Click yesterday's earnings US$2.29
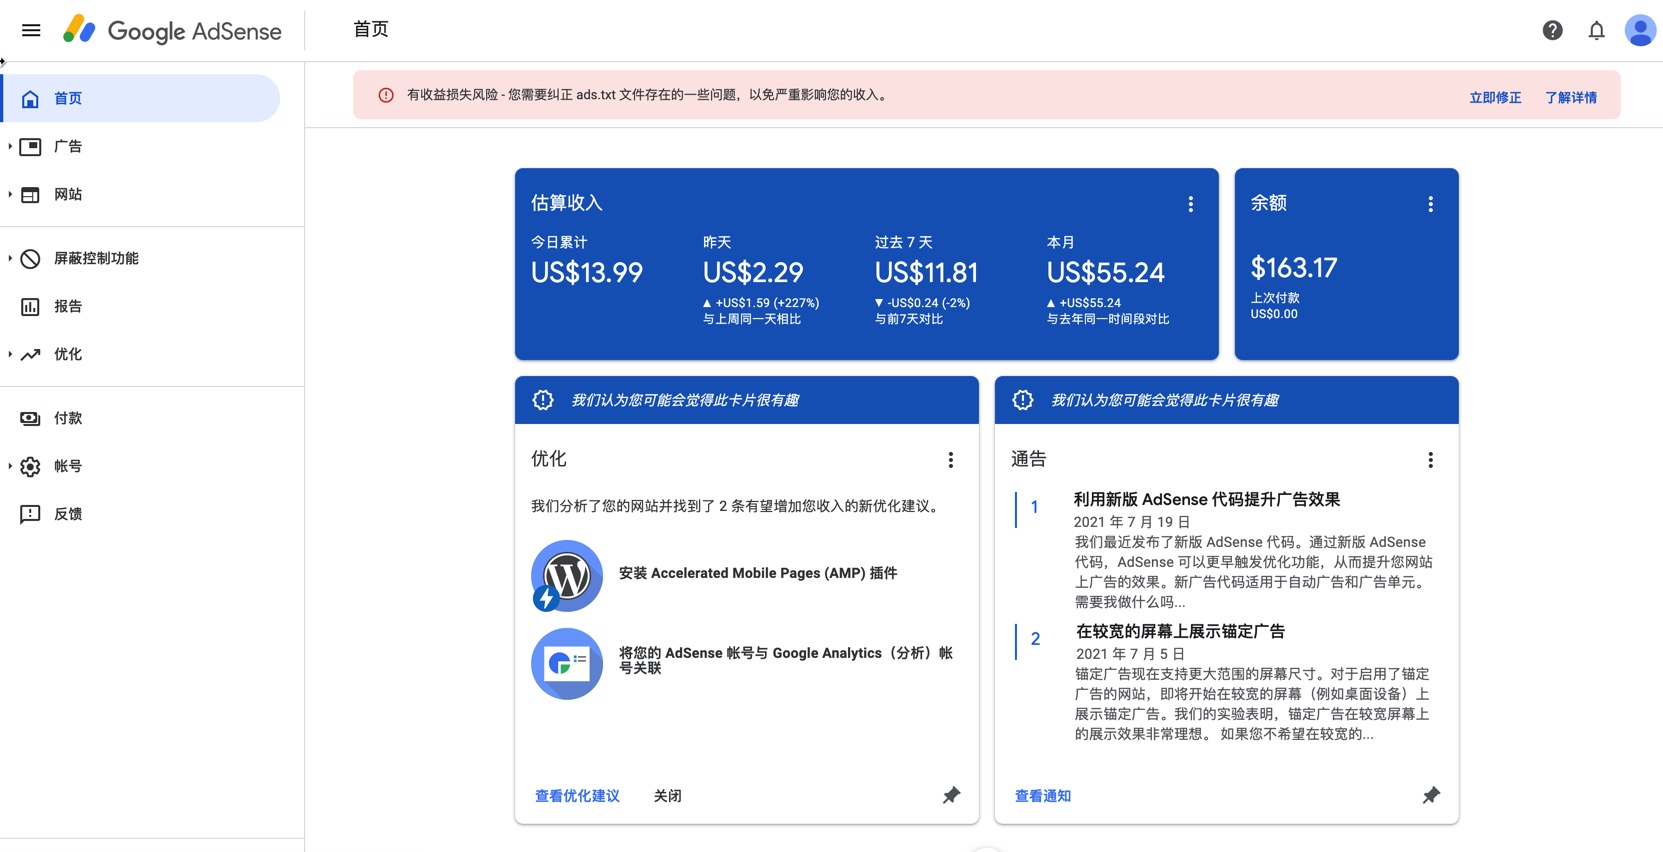Screen dimensions: 1663x852 coord(753,272)
